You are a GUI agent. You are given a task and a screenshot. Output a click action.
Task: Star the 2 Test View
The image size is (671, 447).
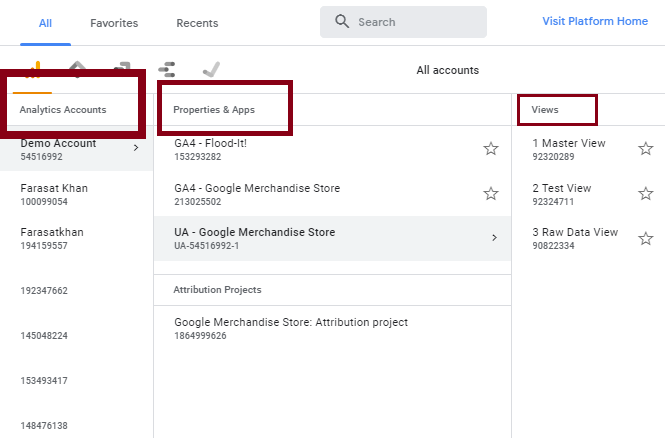point(646,194)
